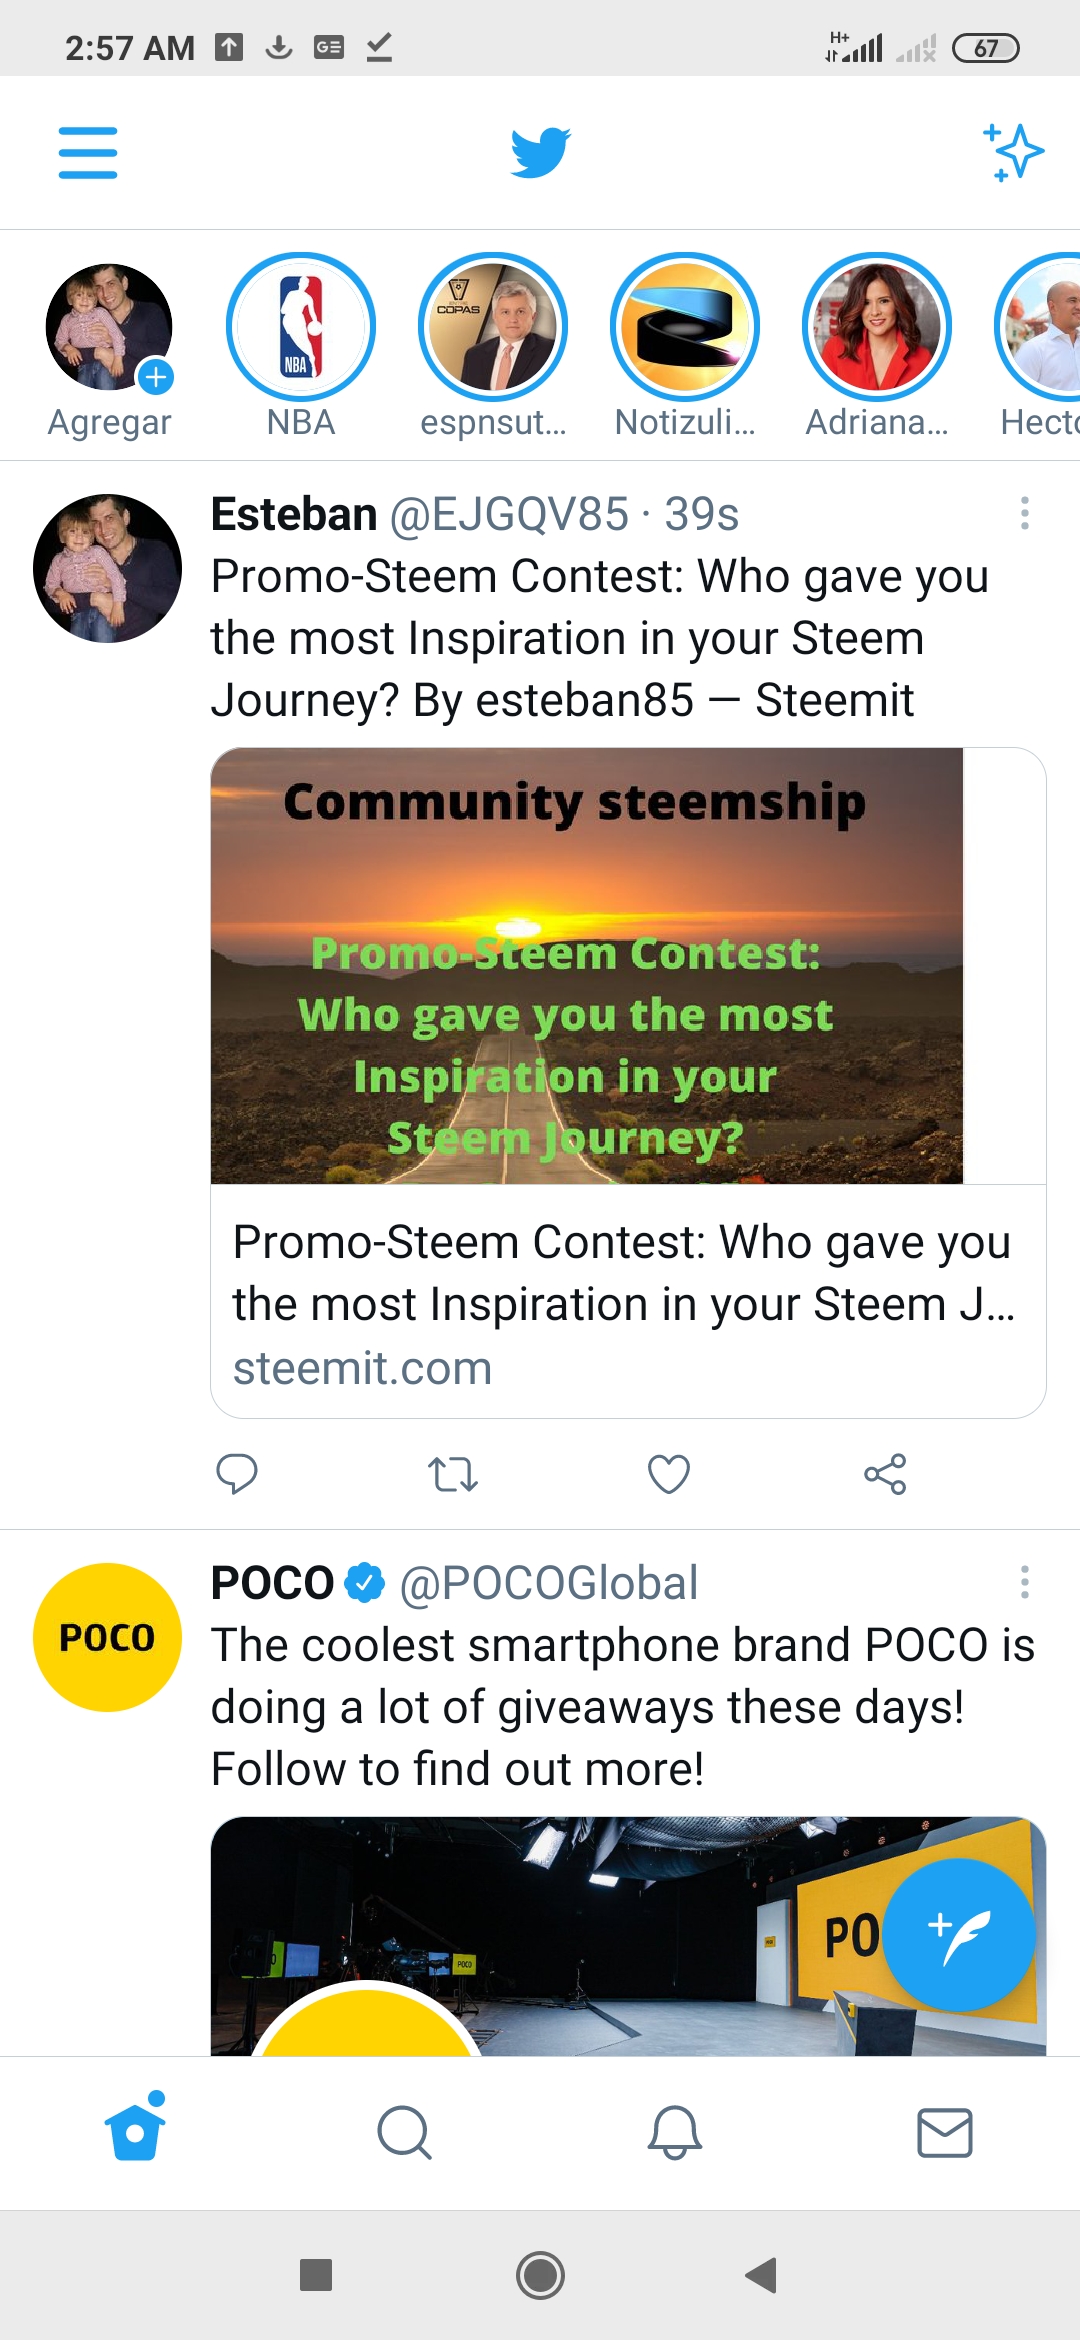Viewport: 1080px width, 2340px height.
Task: View the NBA fleet
Action: [x=301, y=346]
